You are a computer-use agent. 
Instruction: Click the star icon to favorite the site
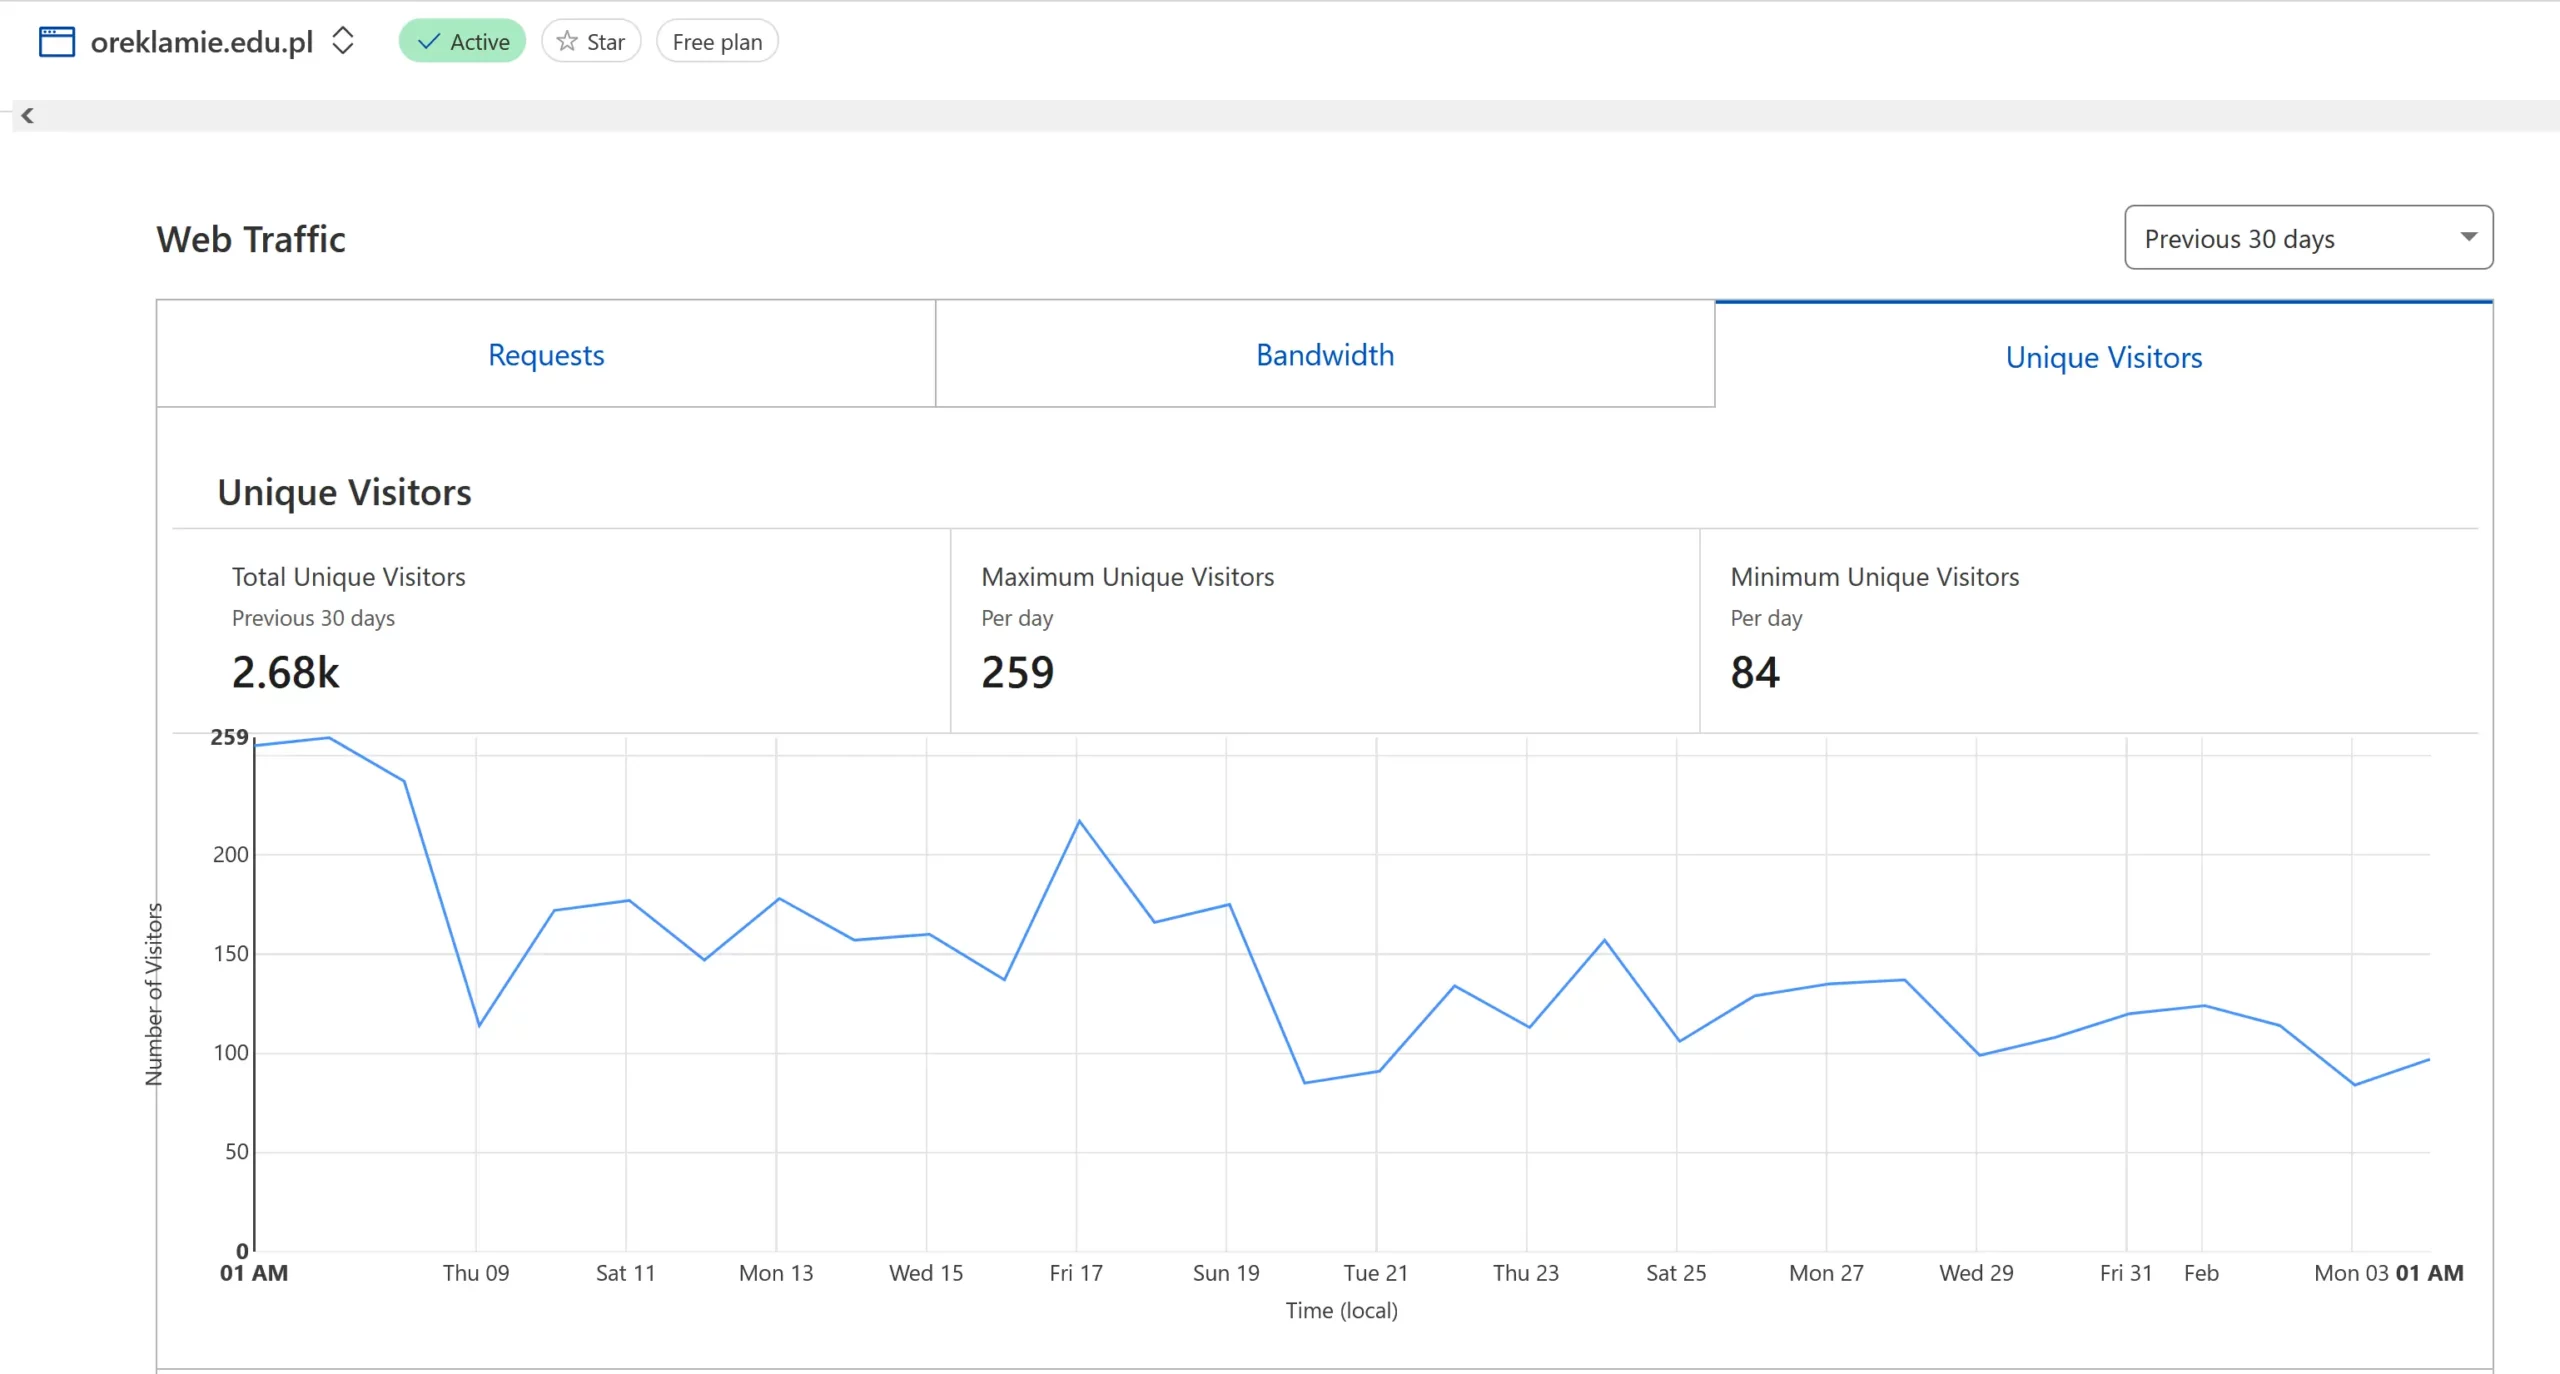click(x=567, y=42)
